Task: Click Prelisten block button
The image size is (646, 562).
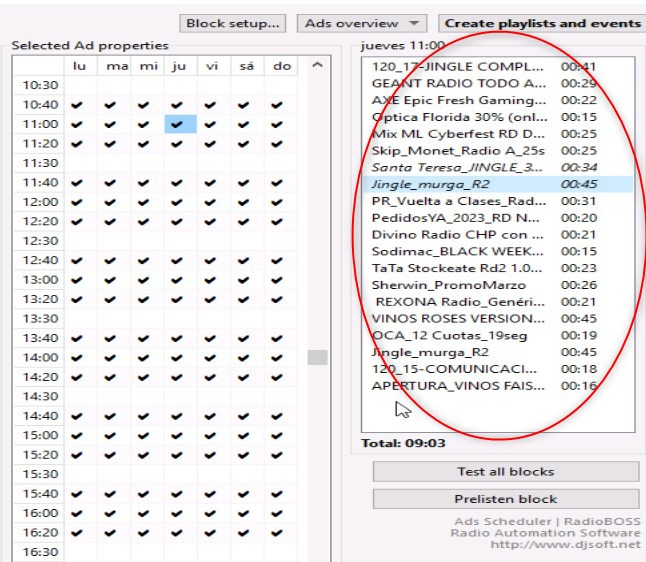Action: point(506,499)
